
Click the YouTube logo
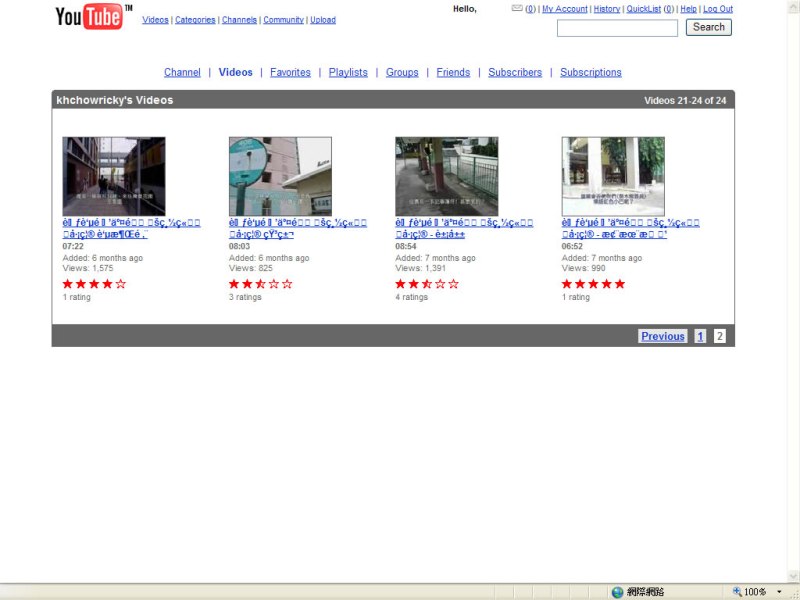coord(93,16)
